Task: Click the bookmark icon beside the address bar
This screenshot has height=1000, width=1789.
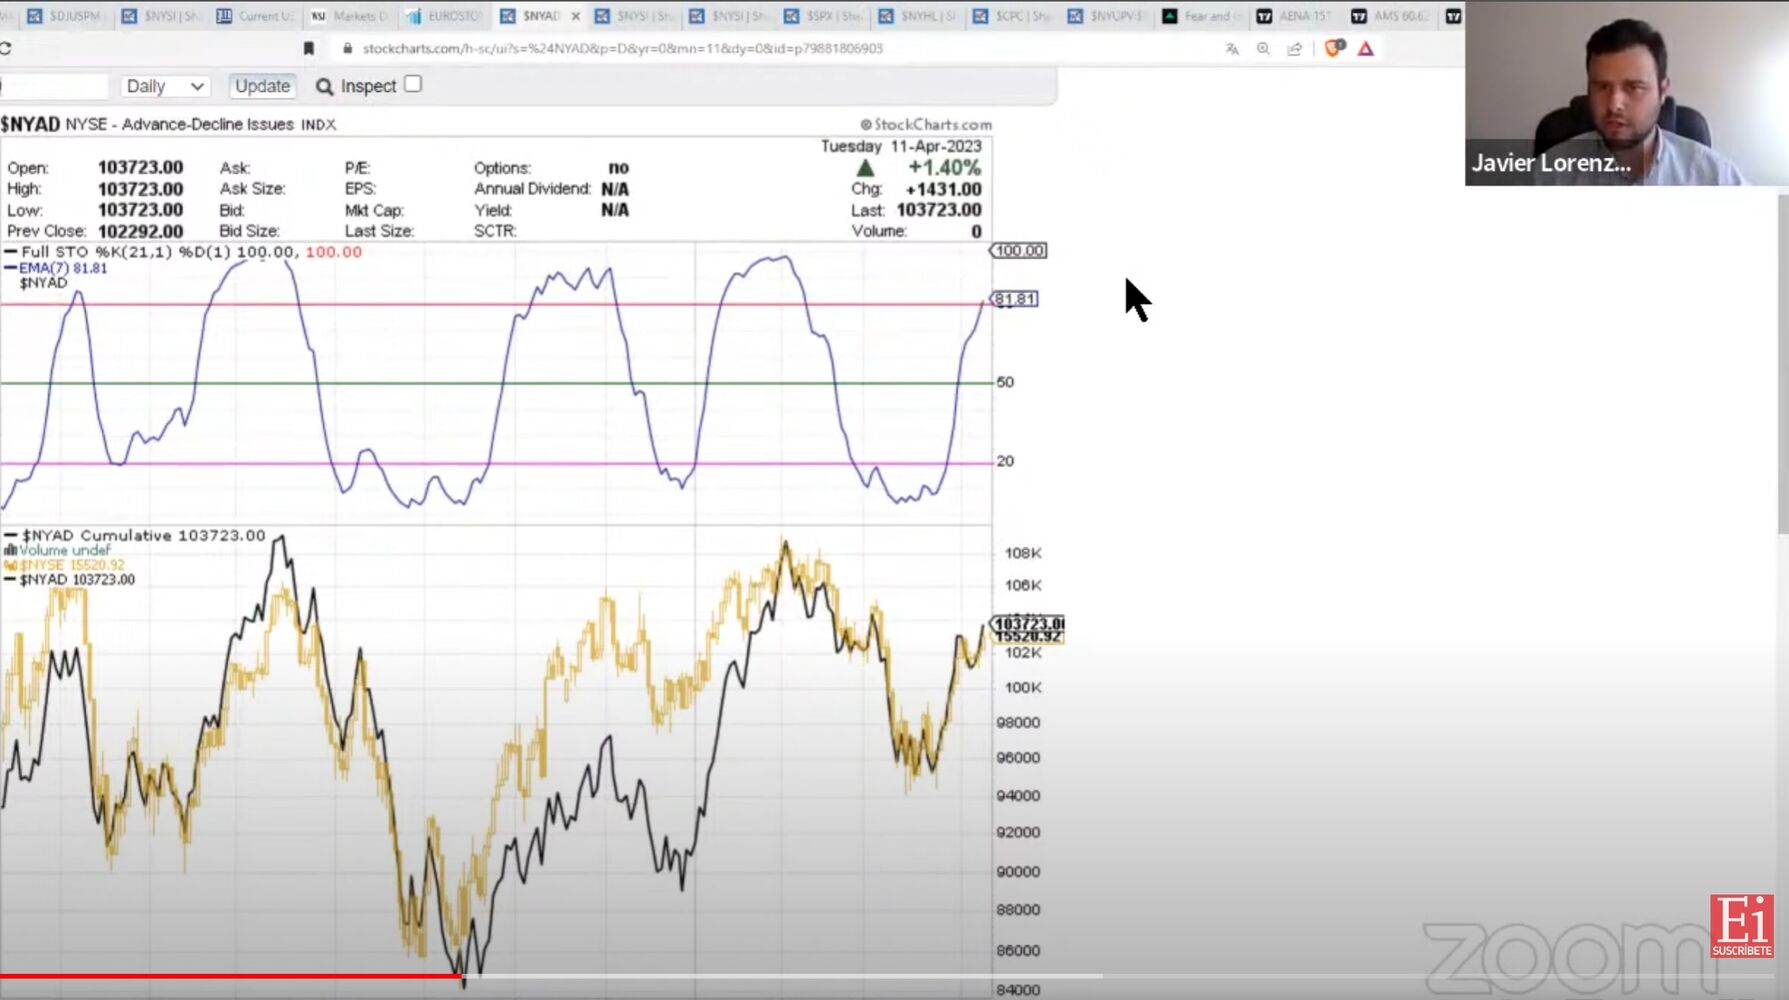Action: 309,48
